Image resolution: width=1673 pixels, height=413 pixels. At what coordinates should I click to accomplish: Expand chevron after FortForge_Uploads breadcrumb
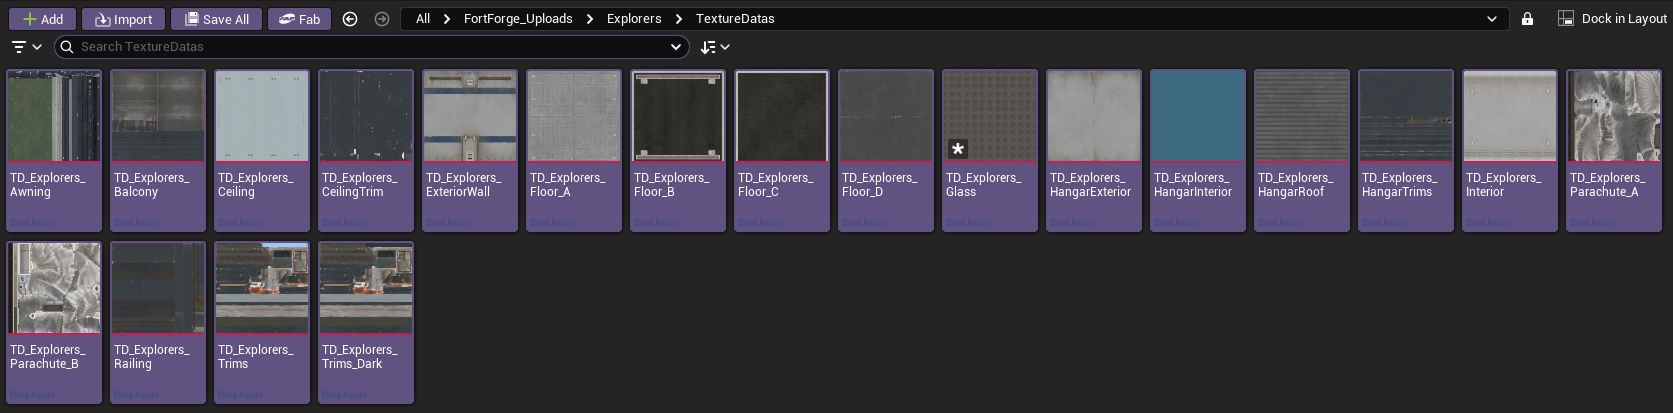point(590,19)
